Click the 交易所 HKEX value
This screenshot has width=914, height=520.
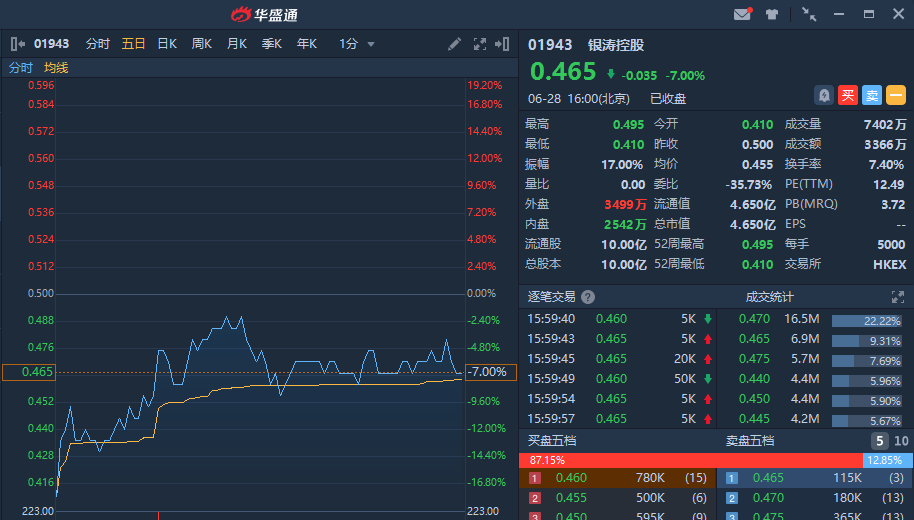click(x=890, y=265)
